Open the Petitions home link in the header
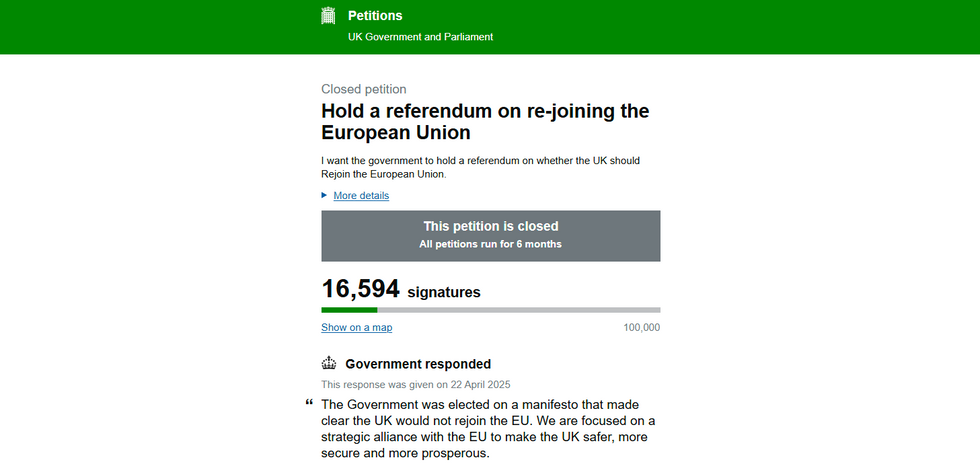 (375, 16)
